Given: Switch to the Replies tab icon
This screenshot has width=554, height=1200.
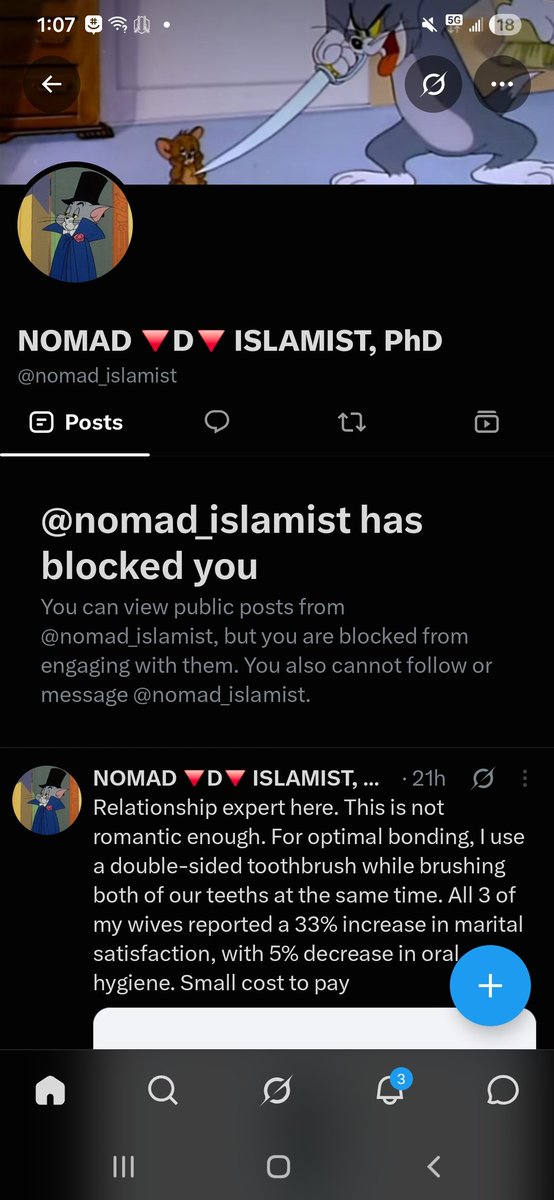Looking at the screenshot, I should point(217,422).
